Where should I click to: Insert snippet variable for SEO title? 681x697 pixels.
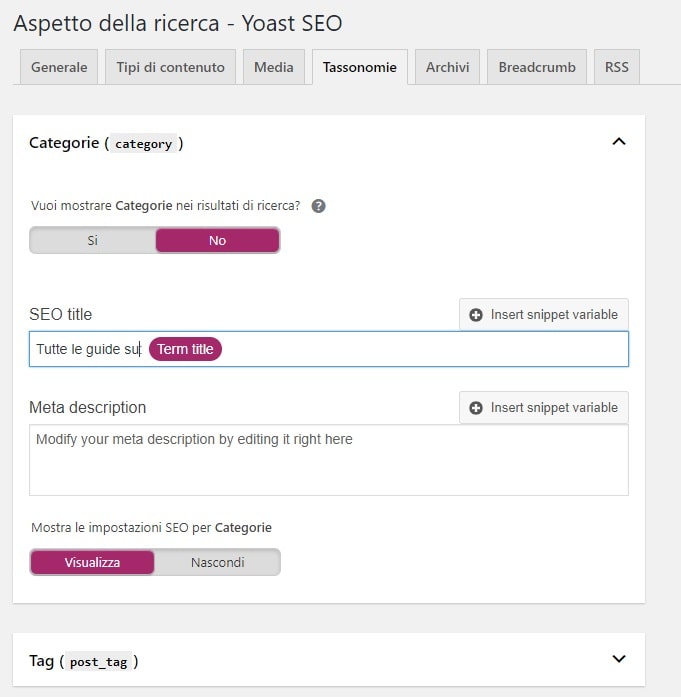(544, 315)
